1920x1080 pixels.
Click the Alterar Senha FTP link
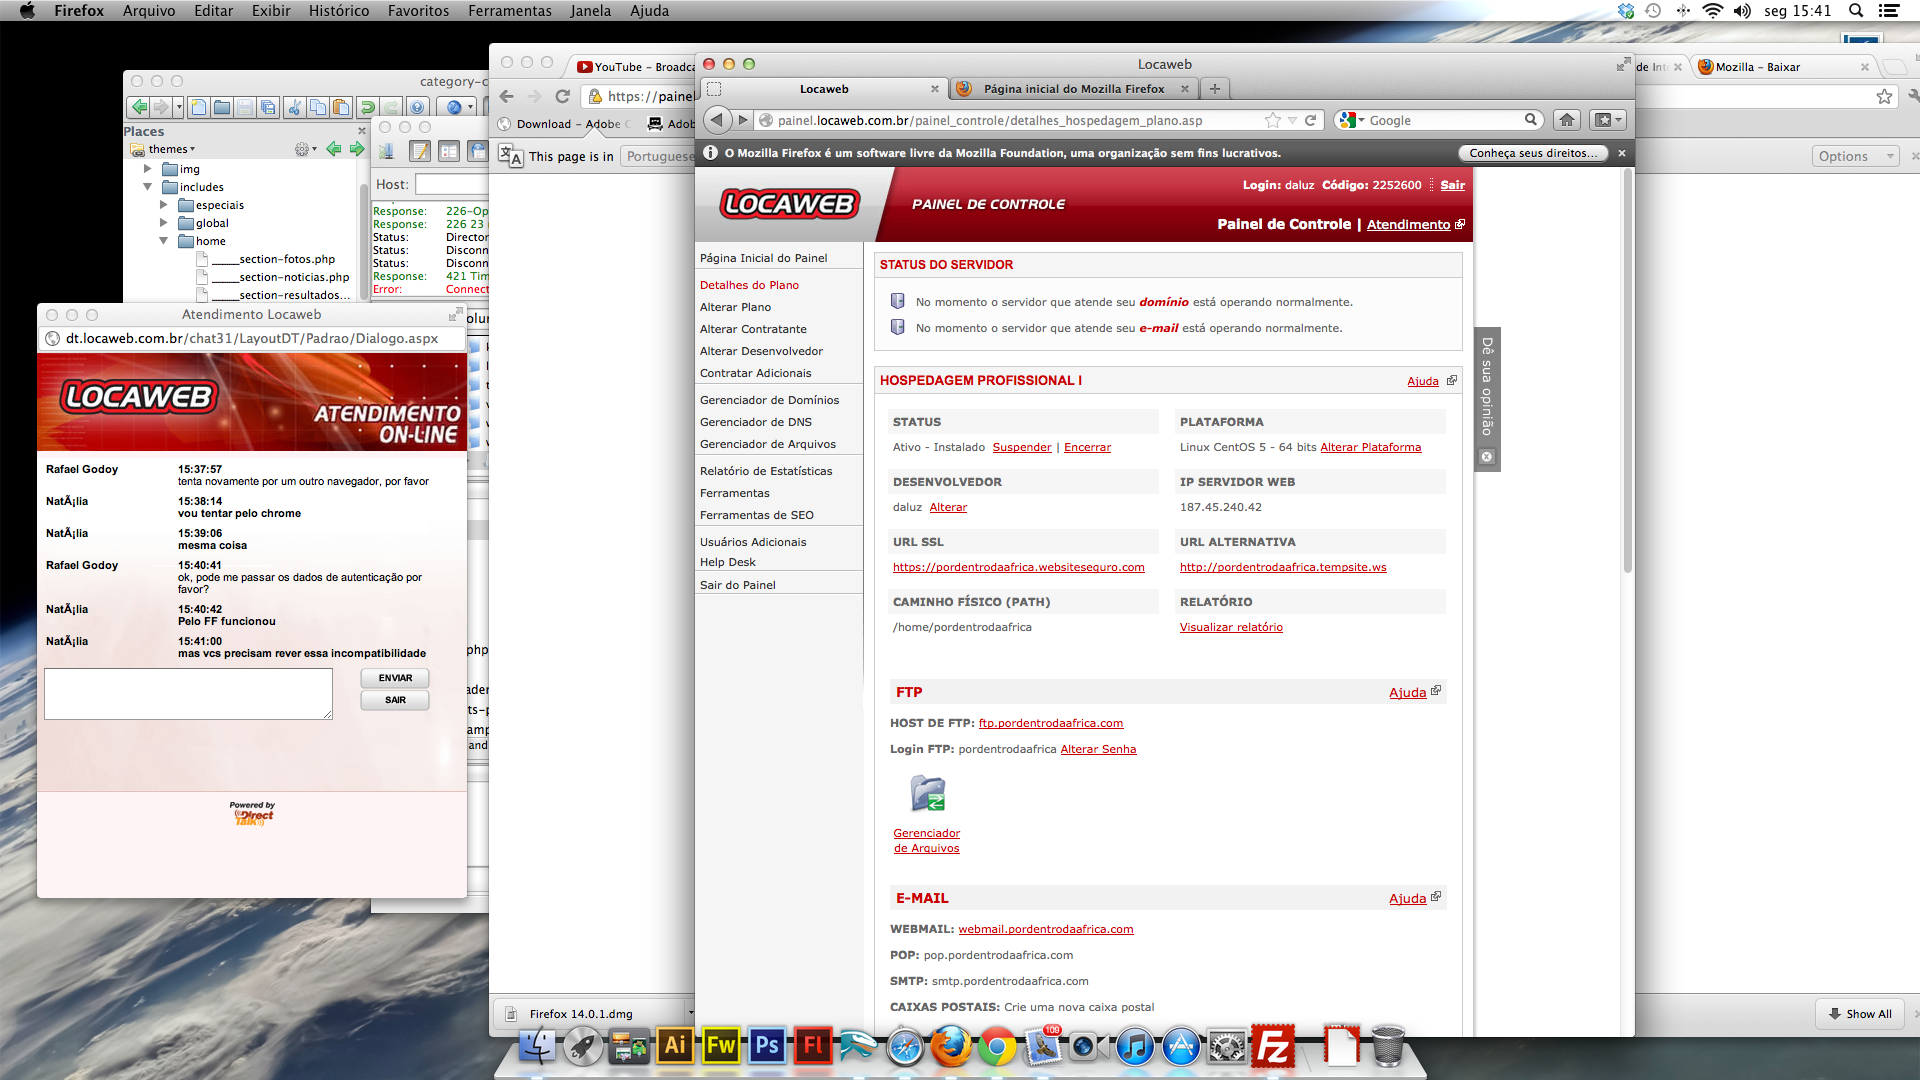coord(1098,749)
